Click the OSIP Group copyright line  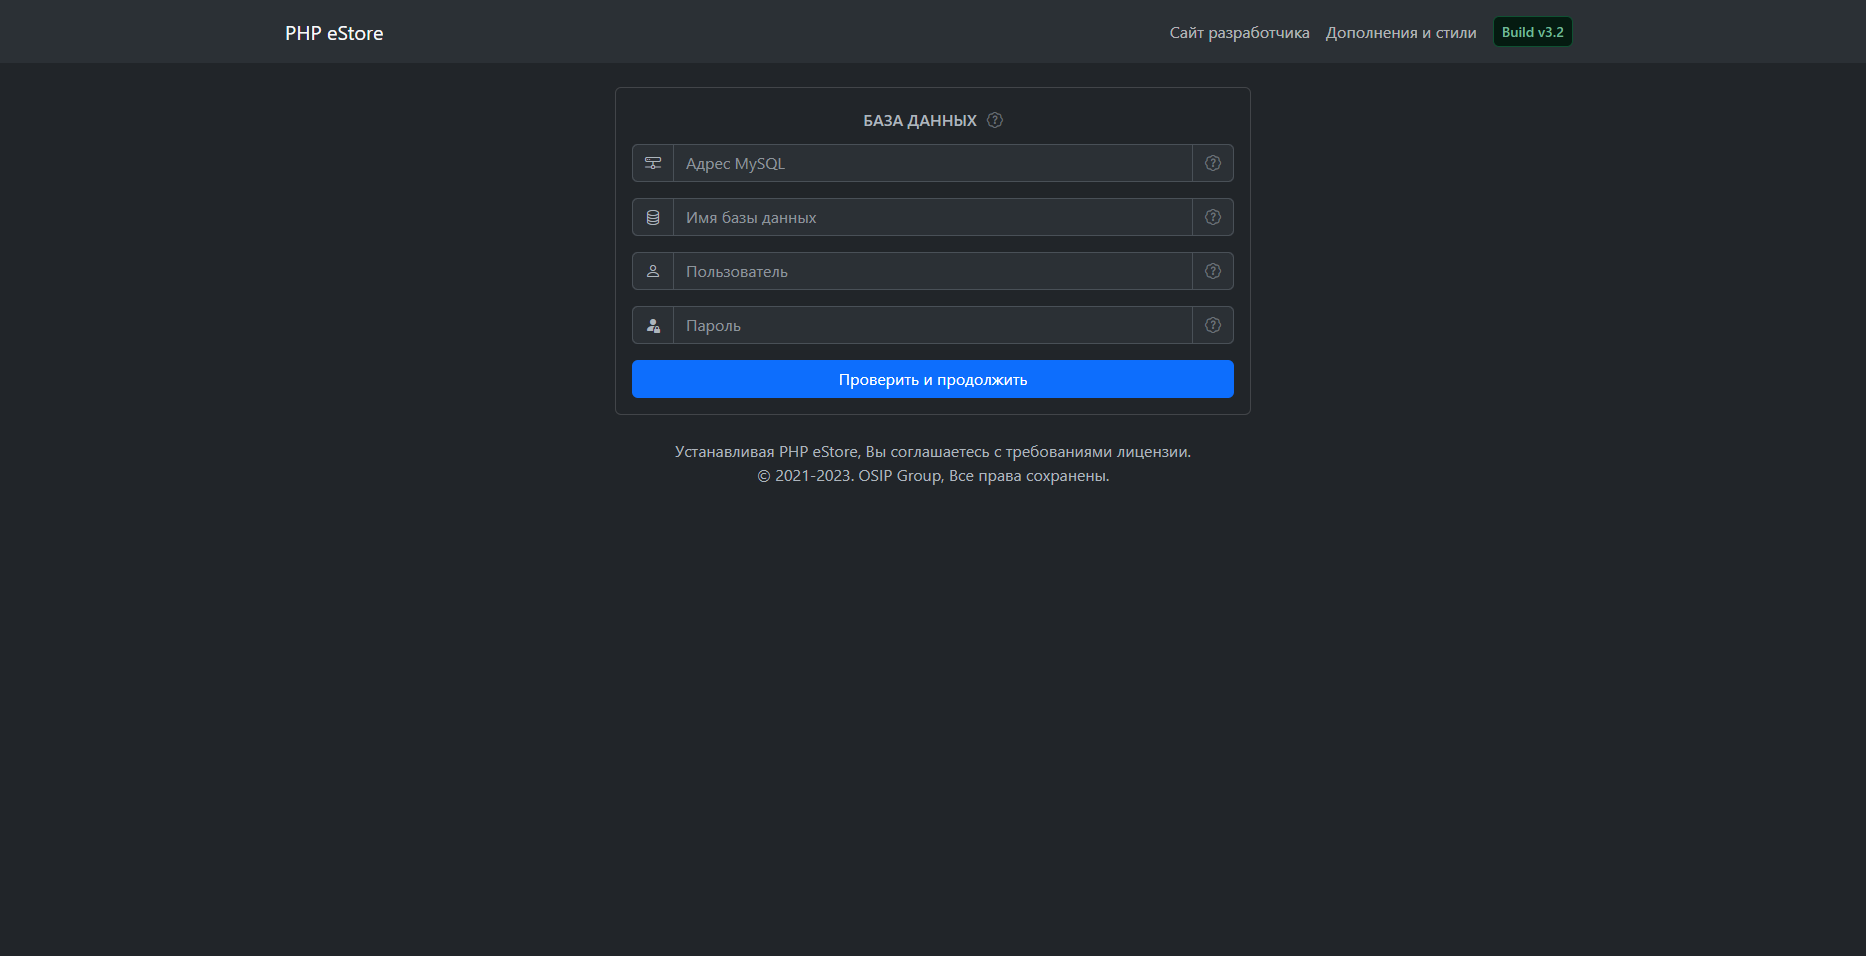[932, 476]
